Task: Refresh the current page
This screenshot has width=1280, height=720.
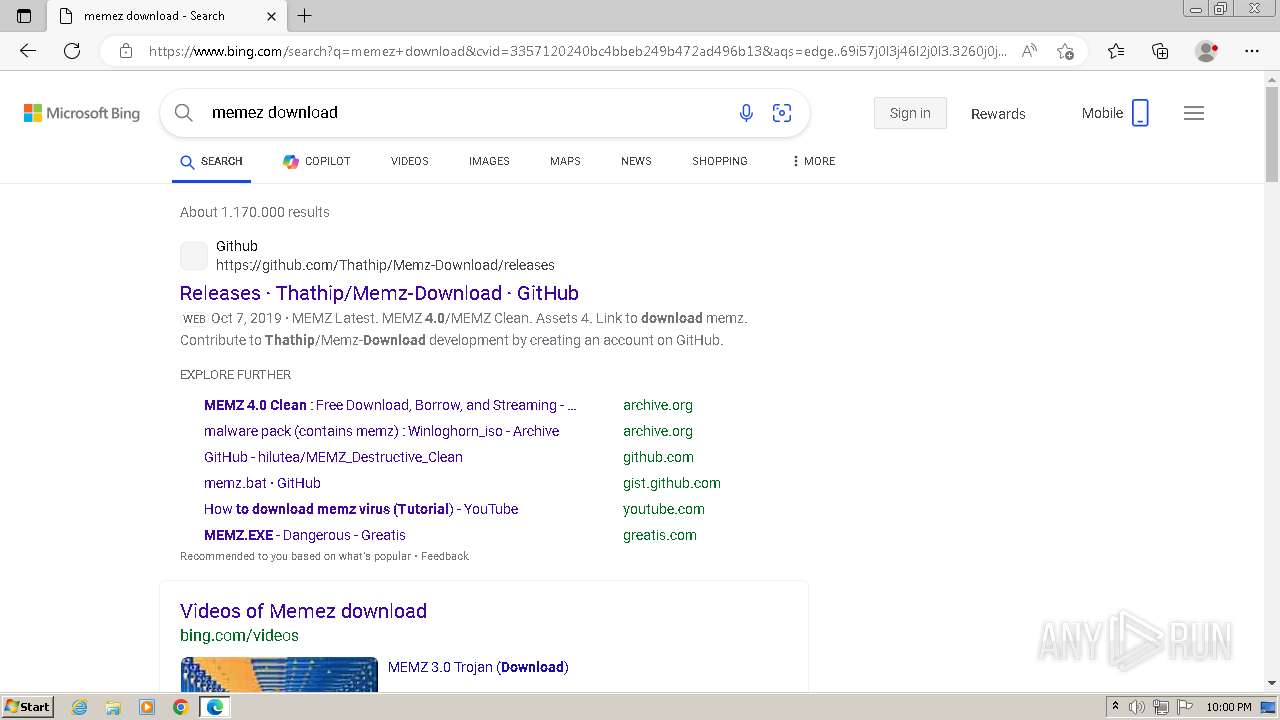Action: [72, 51]
